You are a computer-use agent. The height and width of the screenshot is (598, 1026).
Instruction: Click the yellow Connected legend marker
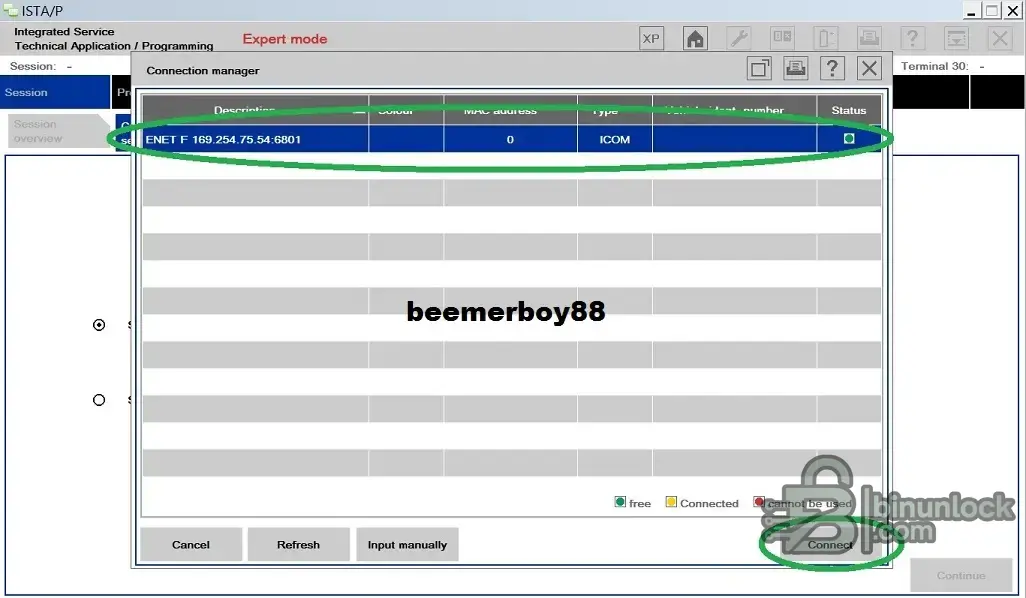tap(671, 502)
